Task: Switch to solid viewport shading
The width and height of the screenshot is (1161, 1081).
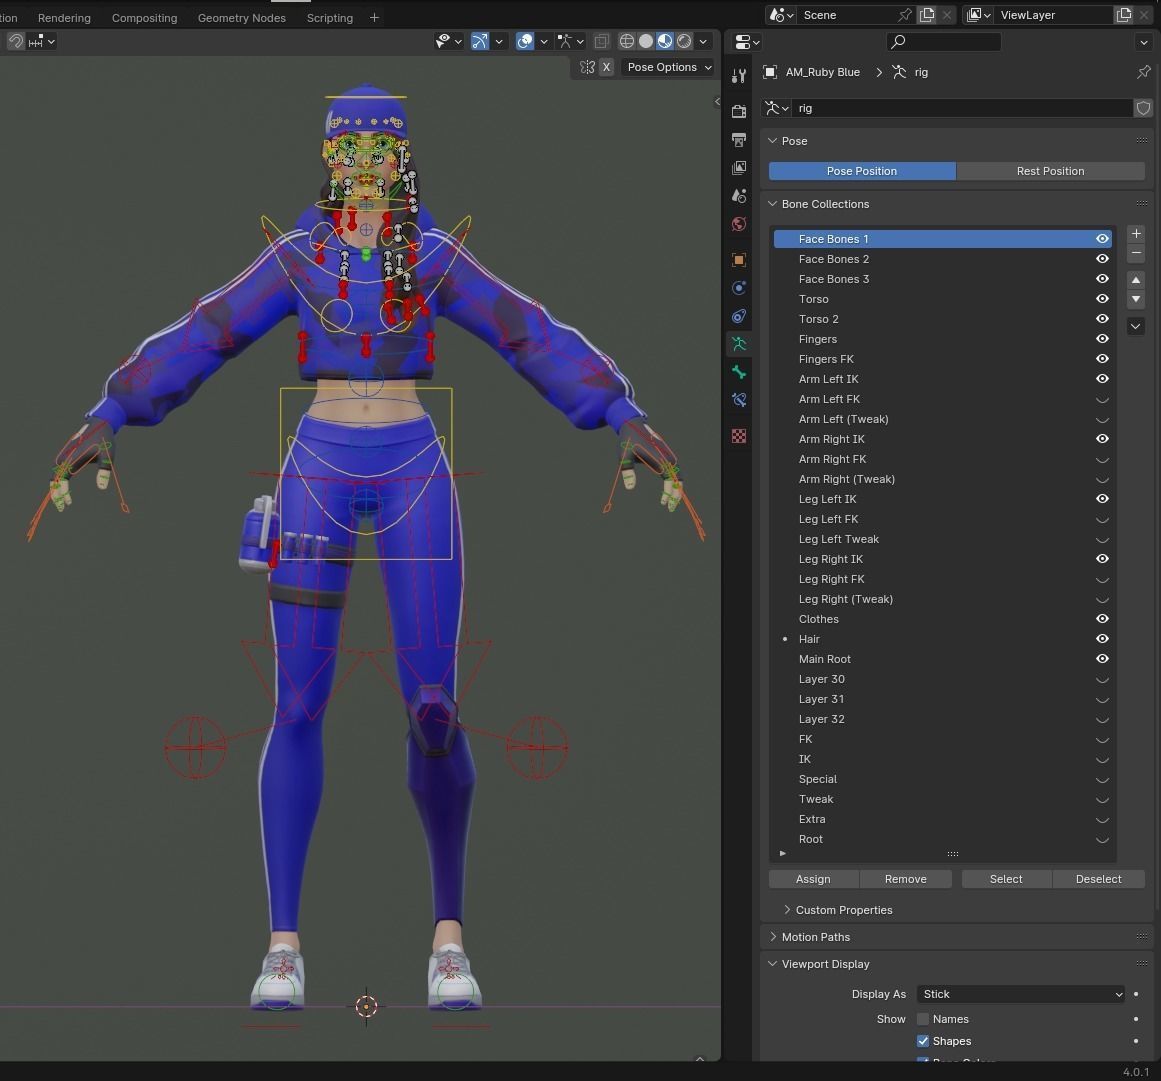Action: (x=646, y=41)
